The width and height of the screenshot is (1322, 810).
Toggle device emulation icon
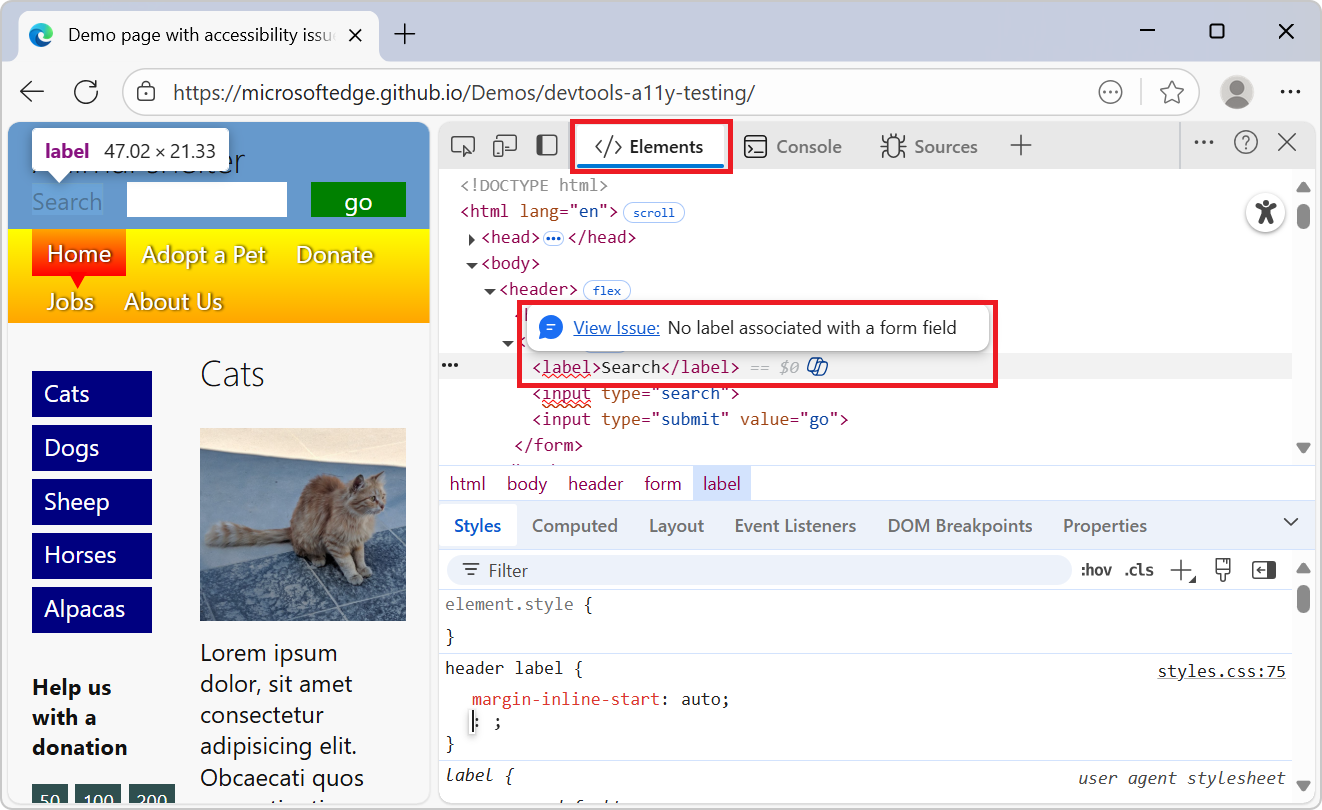click(x=505, y=146)
